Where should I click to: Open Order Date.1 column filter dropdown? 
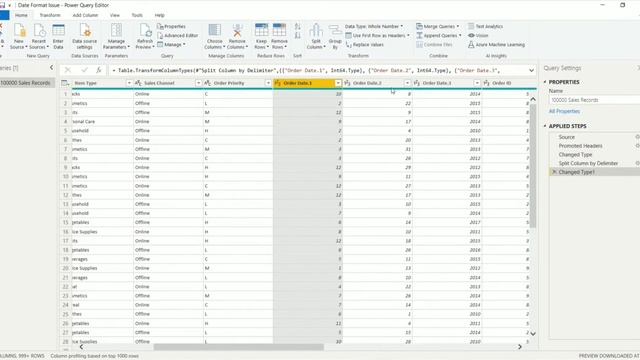click(338, 83)
